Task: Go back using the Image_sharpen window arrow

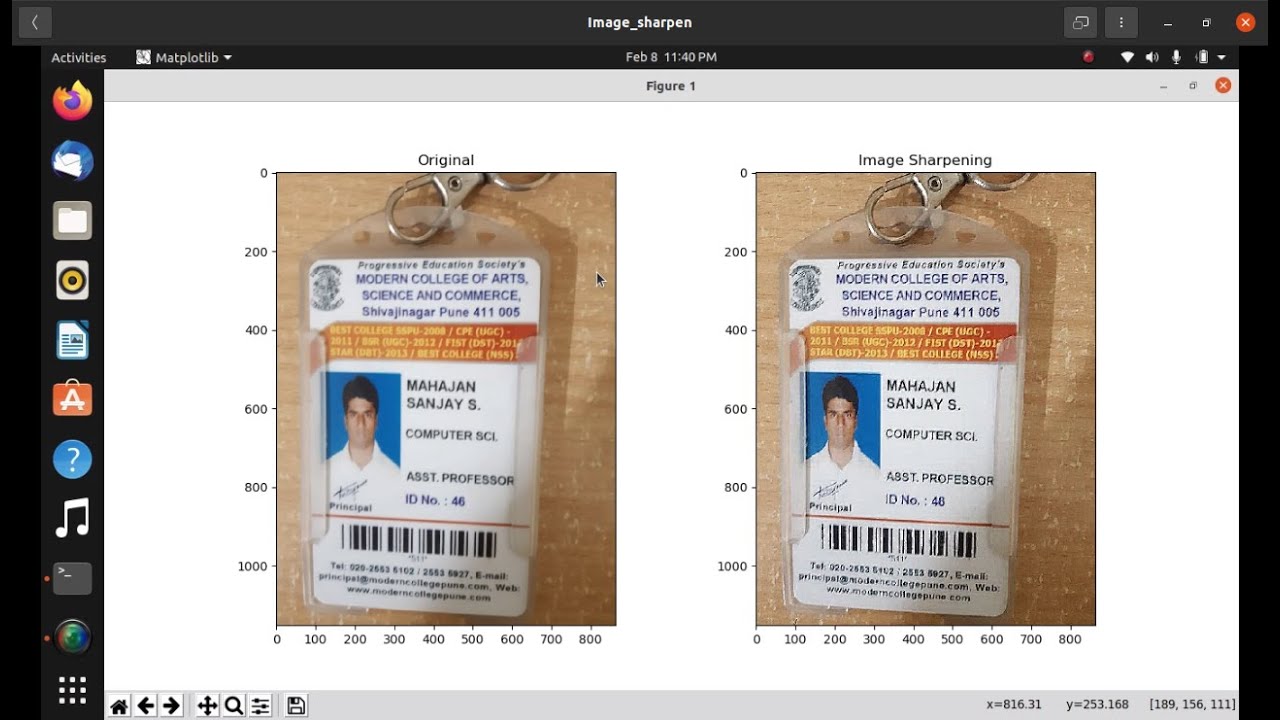Action: [35, 22]
